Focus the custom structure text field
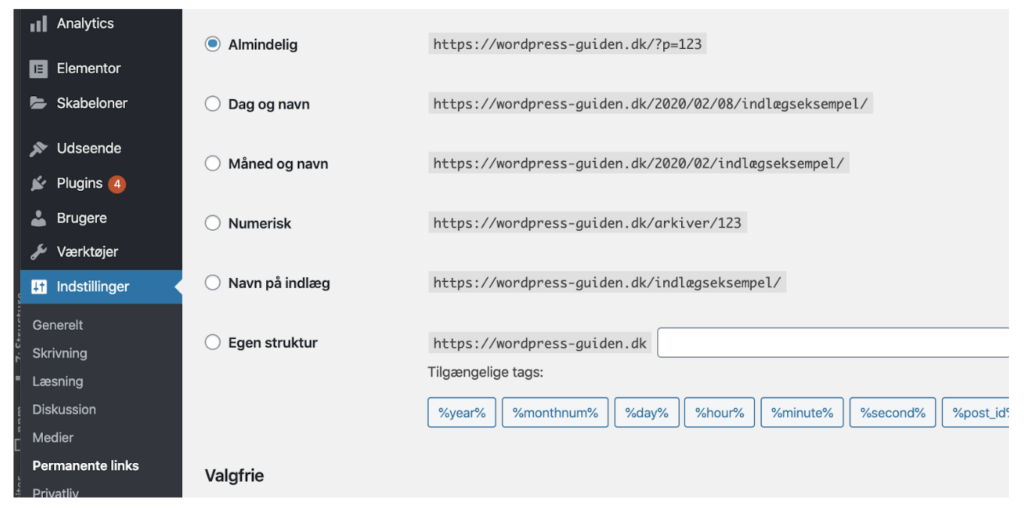 pyautogui.click(x=833, y=343)
